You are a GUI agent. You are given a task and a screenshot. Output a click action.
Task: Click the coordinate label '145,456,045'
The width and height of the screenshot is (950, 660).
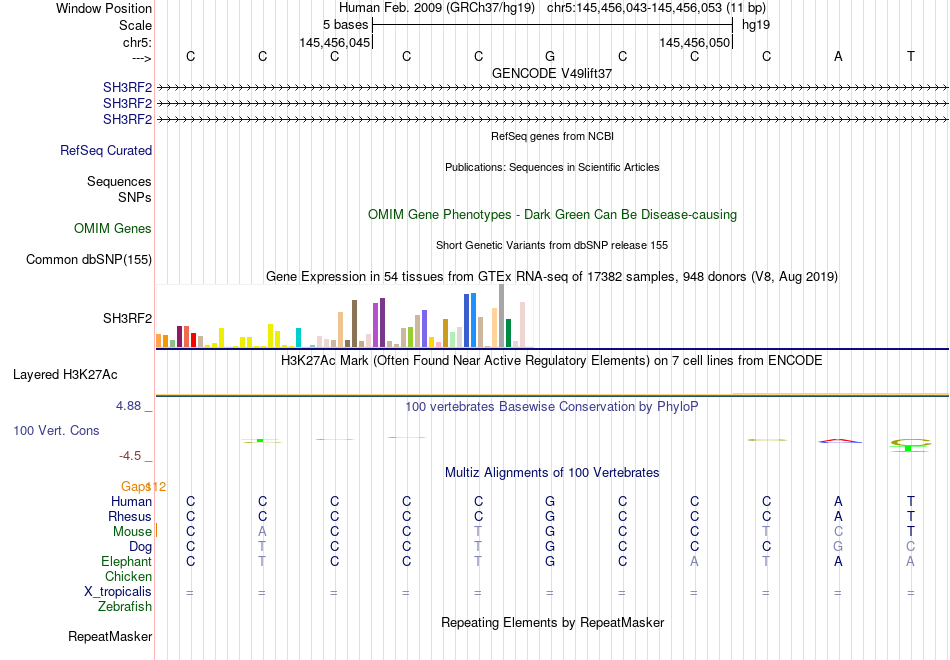click(x=334, y=42)
